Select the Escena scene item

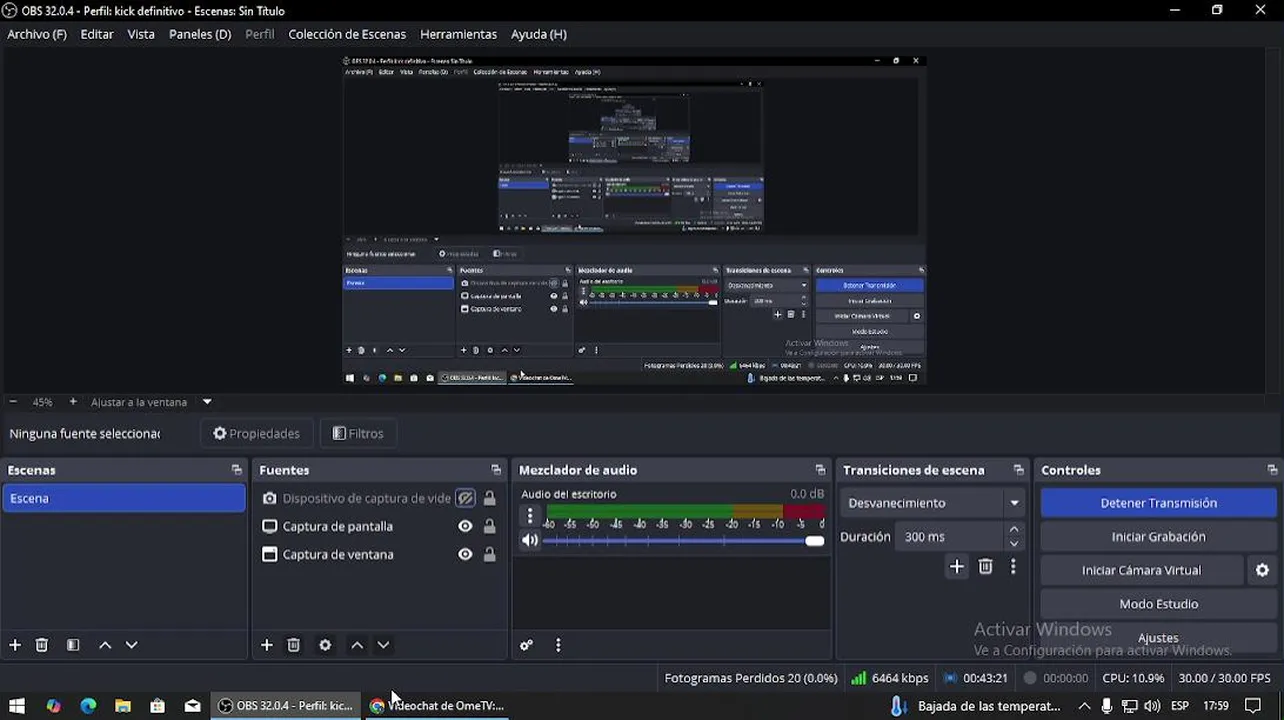tap(124, 498)
